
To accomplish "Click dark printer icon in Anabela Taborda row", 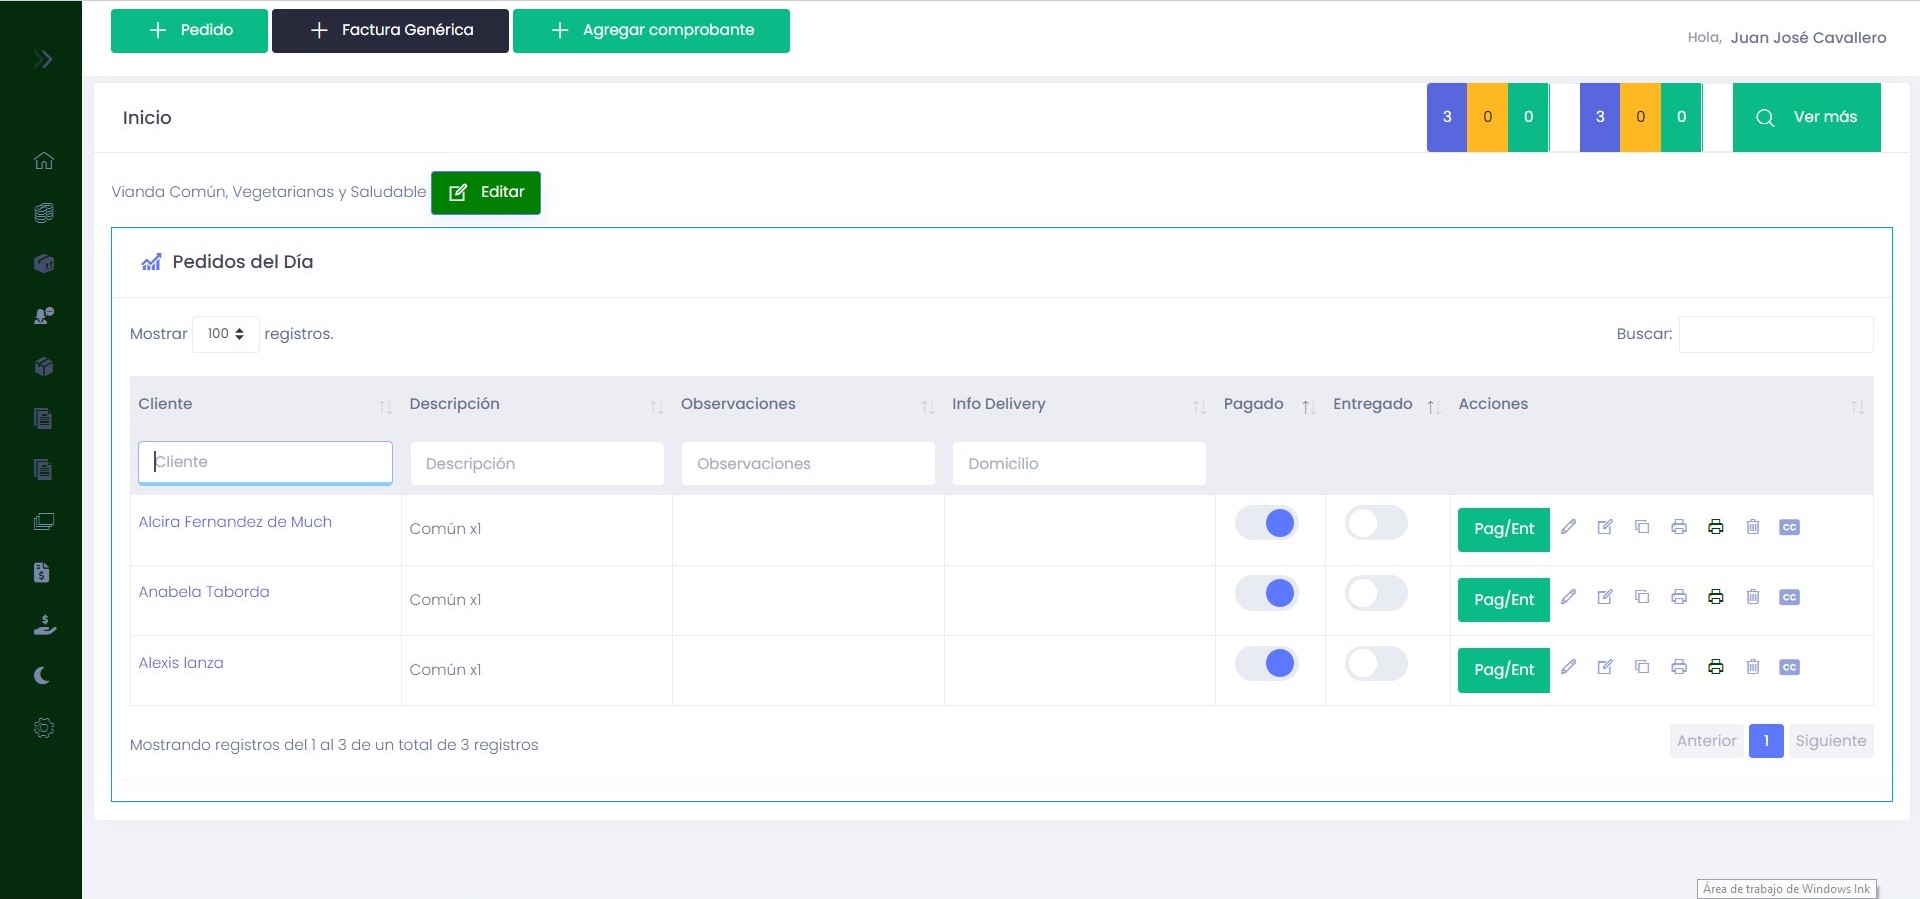I will pyautogui.click(x=1716, y=597).
